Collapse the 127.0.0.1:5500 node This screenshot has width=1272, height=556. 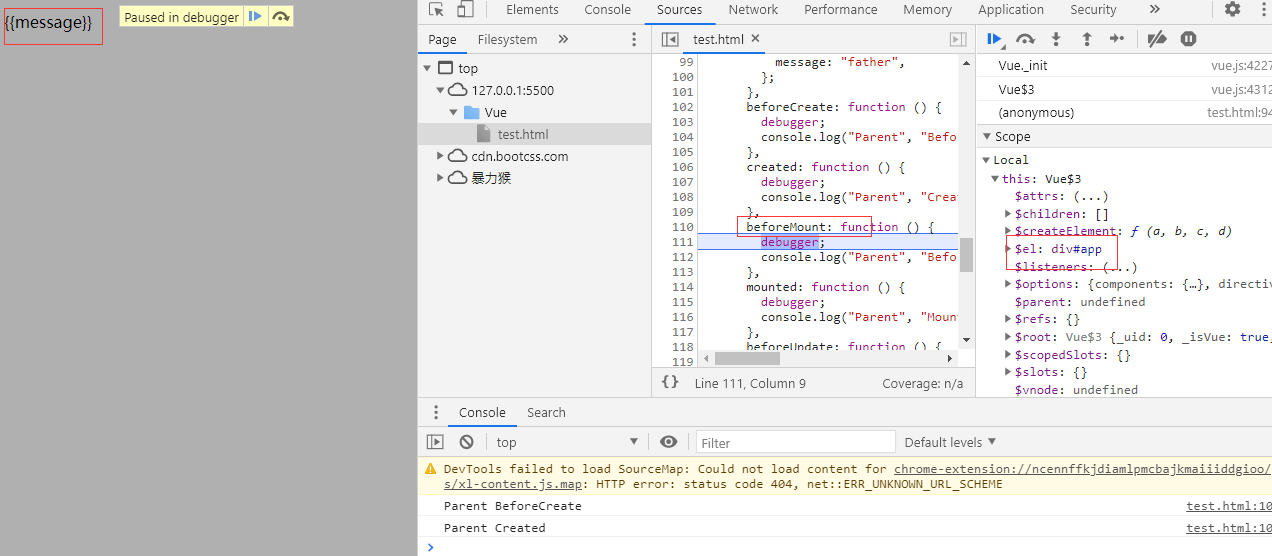[440, 90]
